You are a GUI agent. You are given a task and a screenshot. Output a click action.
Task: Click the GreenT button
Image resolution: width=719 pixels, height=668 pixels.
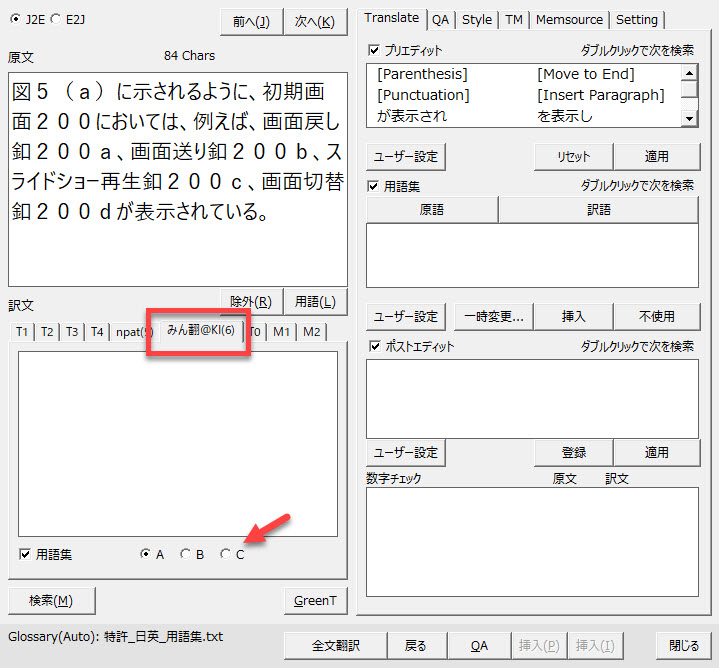tap(315, 601)
